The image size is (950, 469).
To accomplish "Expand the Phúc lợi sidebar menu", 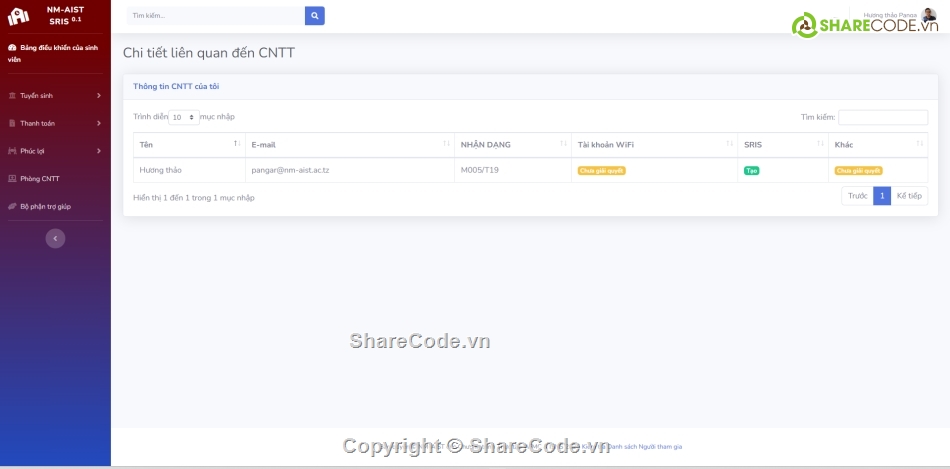I will pos(55,151).
